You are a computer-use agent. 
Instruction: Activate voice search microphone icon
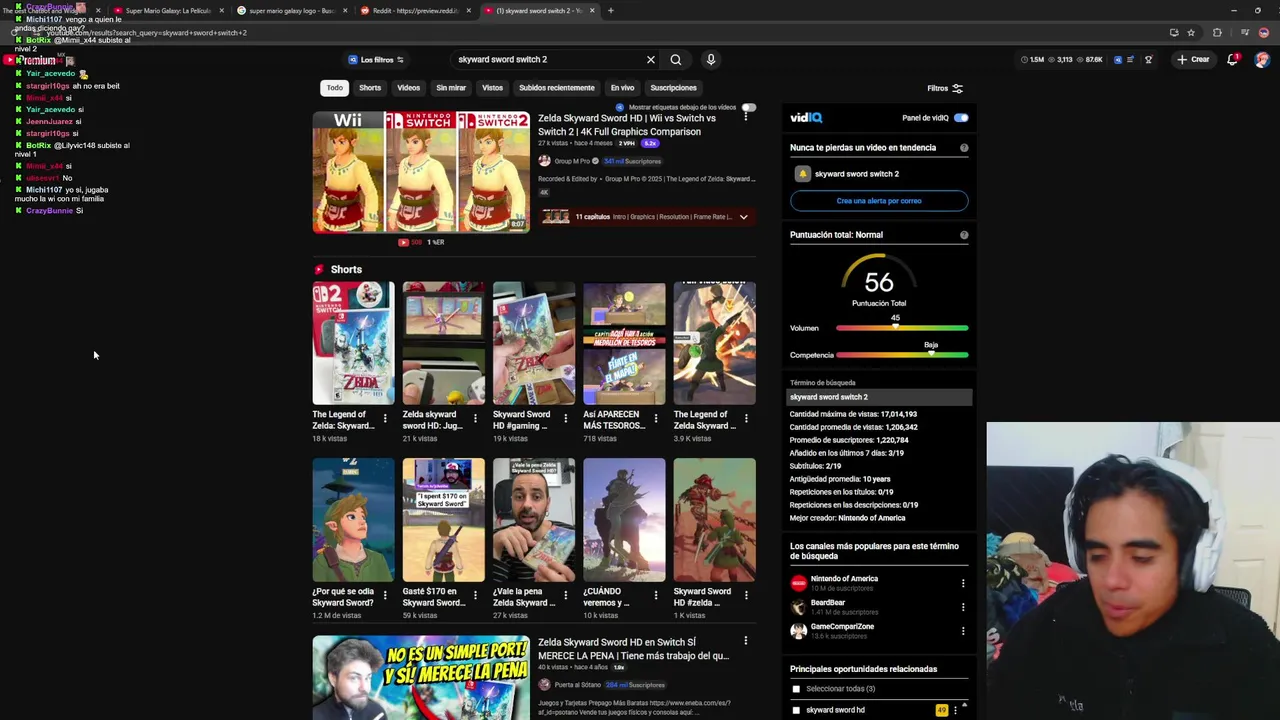[x=711, y=60]
